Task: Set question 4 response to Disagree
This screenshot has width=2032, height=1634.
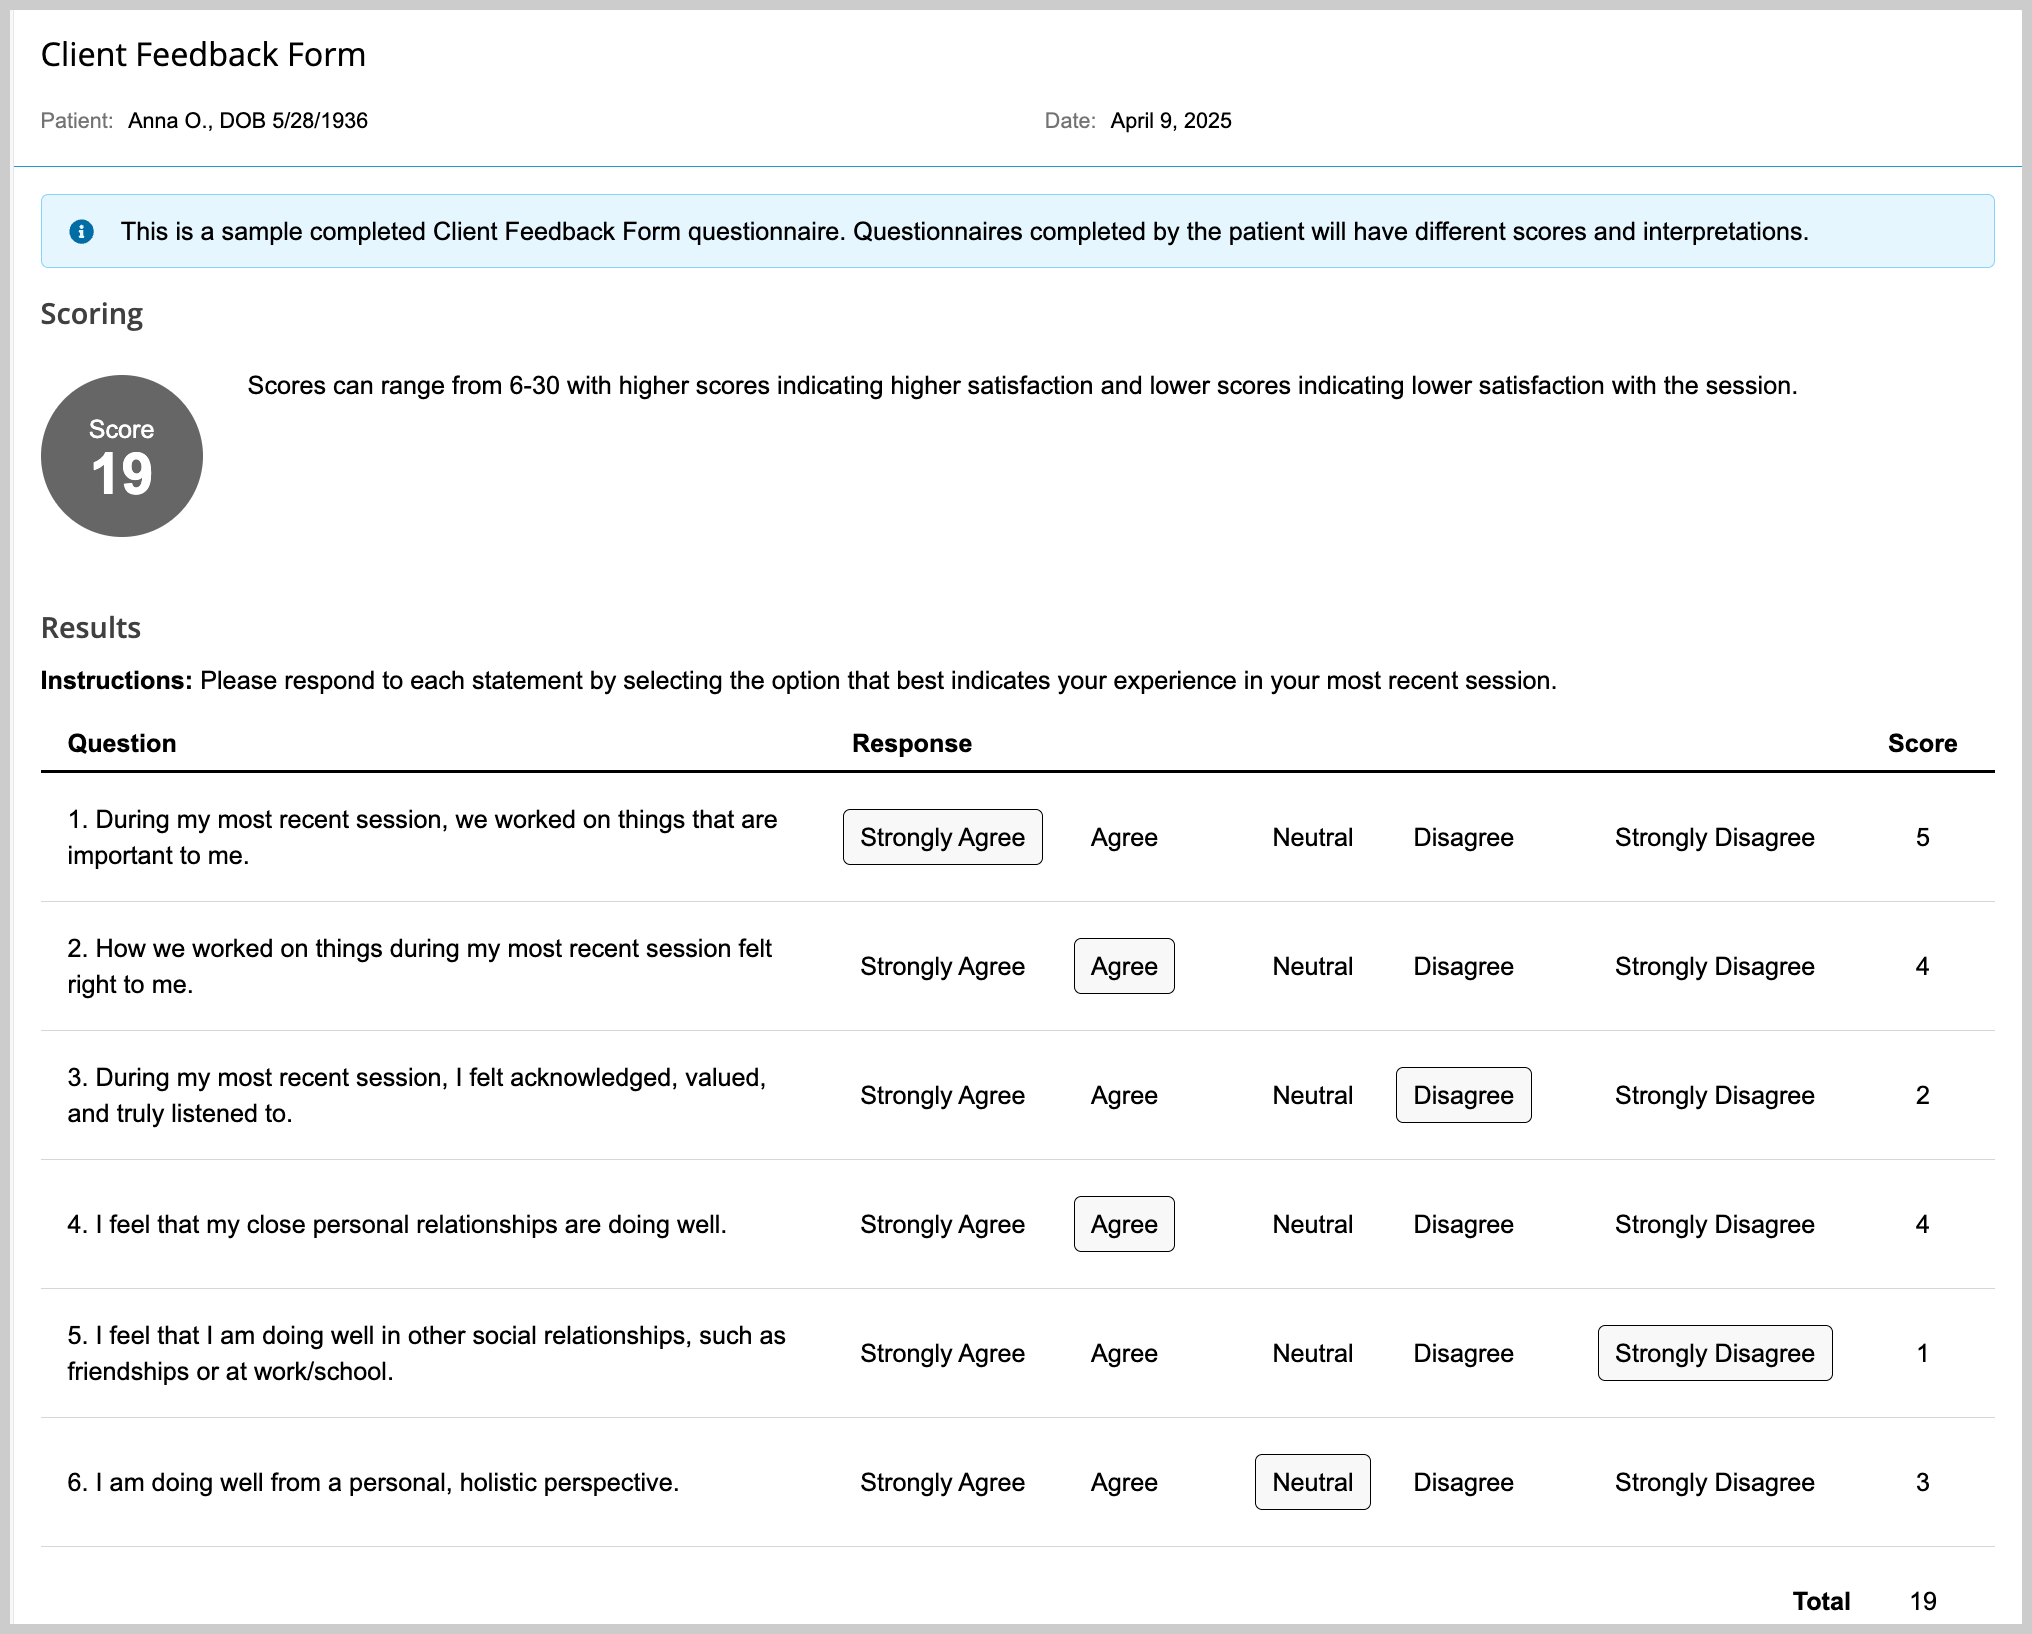Action: click(x=1463, y=1224)
